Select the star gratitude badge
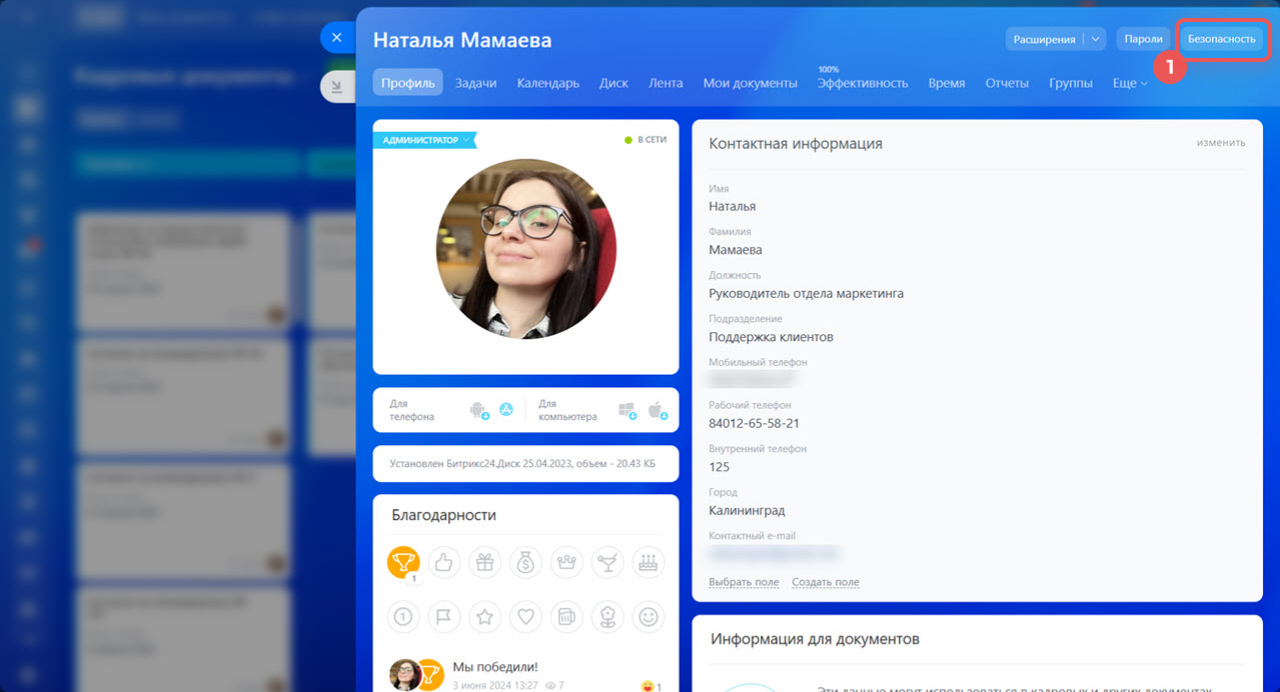Image resolution: width=1280 pixels, height=692 pixels. [x=485, y=617]
